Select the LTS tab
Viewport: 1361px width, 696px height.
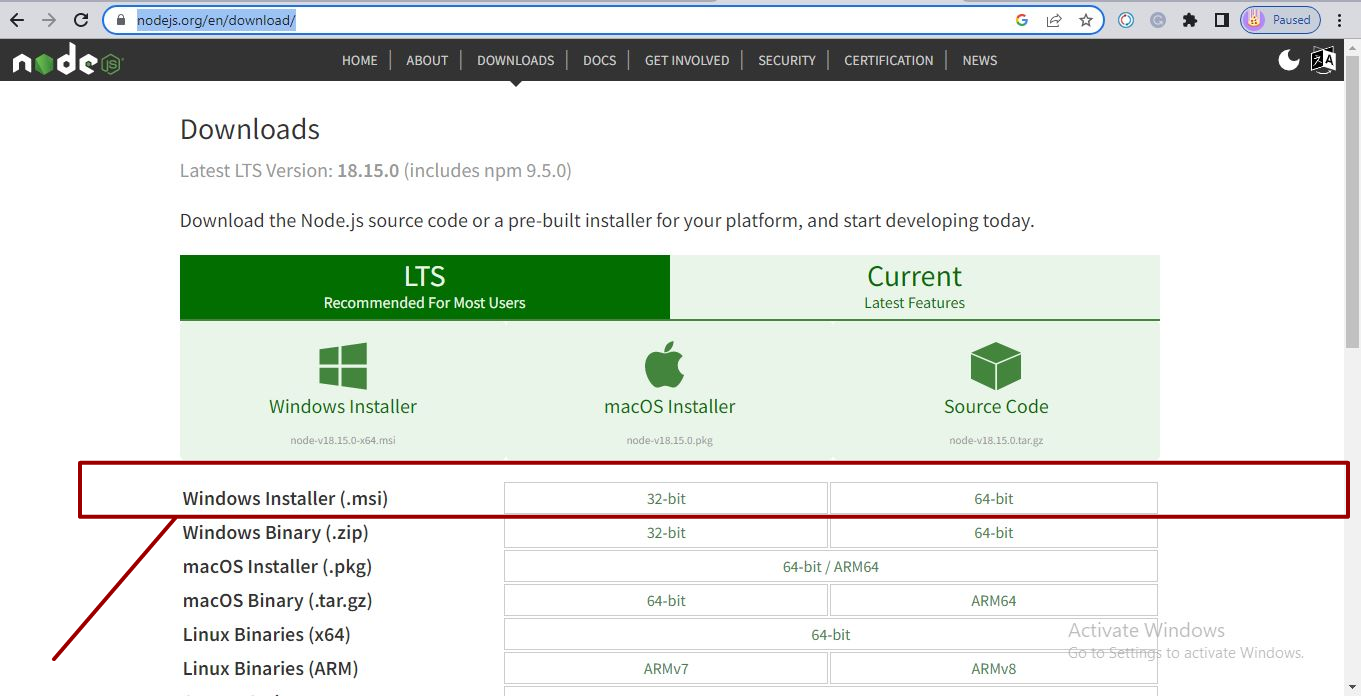(425, 287)
